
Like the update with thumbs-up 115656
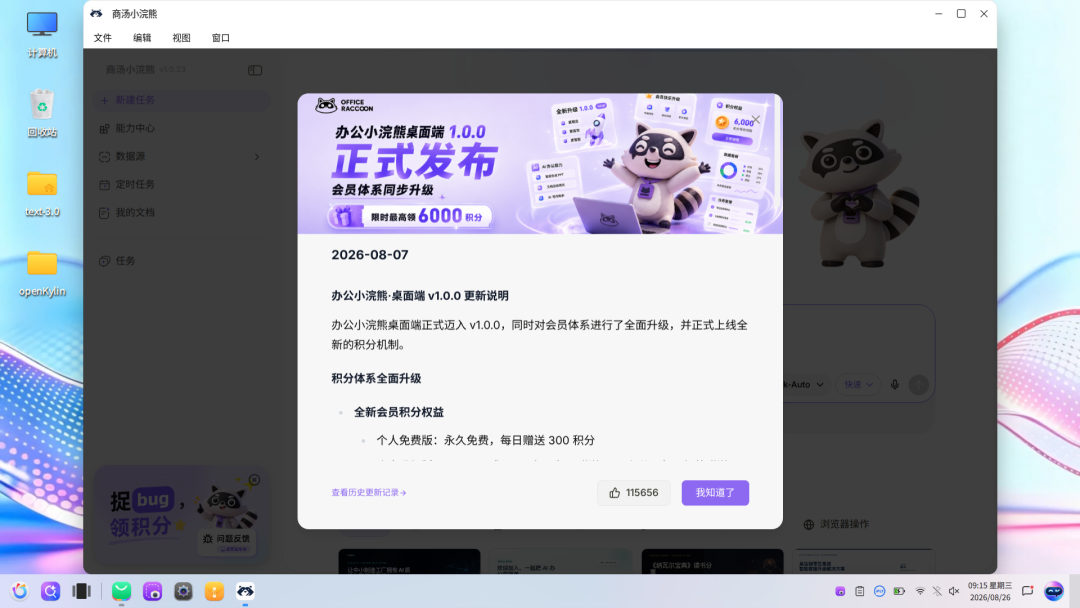tap(634, 492)
